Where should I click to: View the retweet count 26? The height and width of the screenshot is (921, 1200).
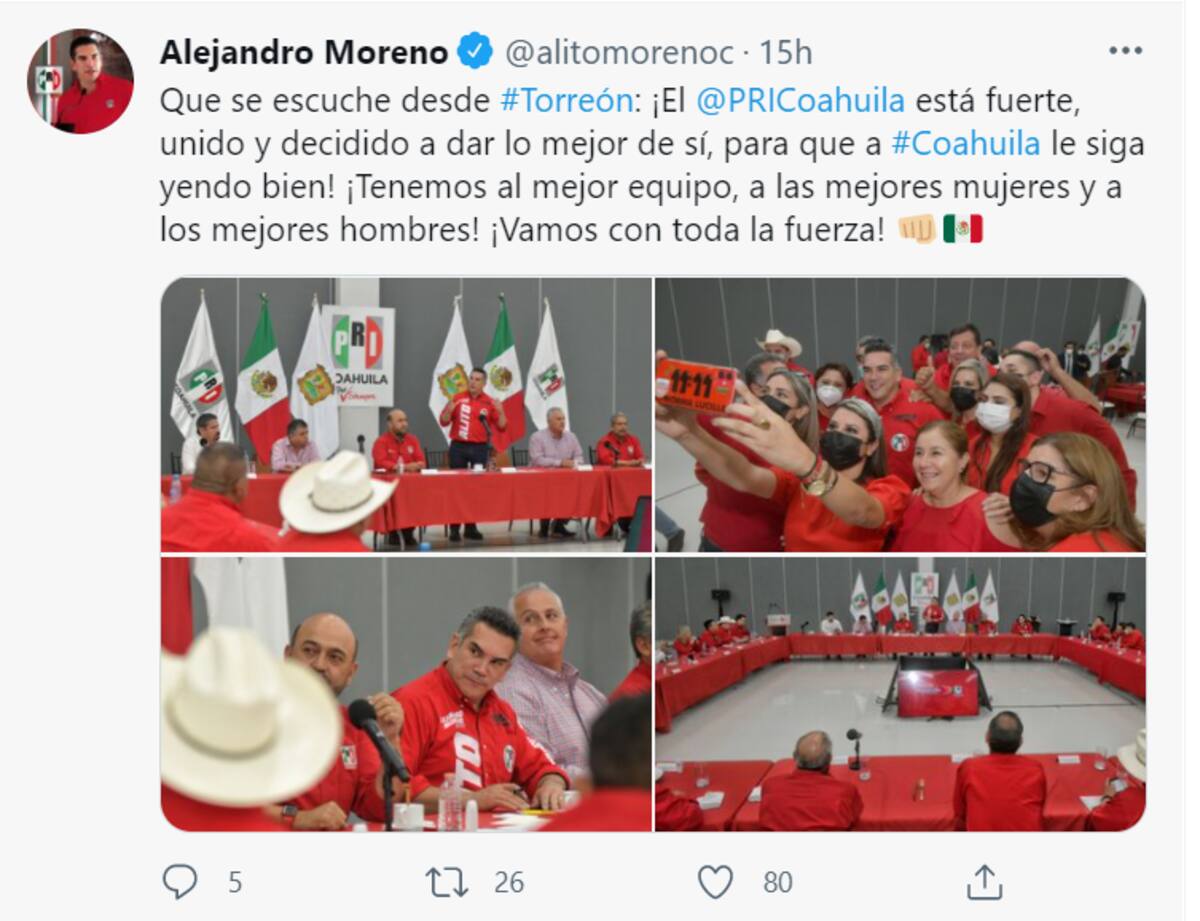click(509, 882)
